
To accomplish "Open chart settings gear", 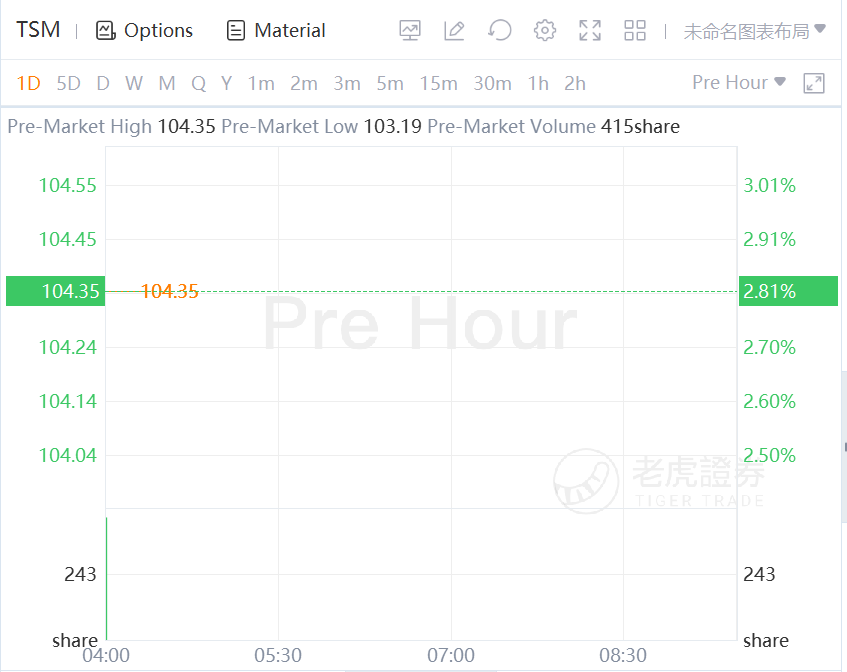I will click(x=545, y=30).
